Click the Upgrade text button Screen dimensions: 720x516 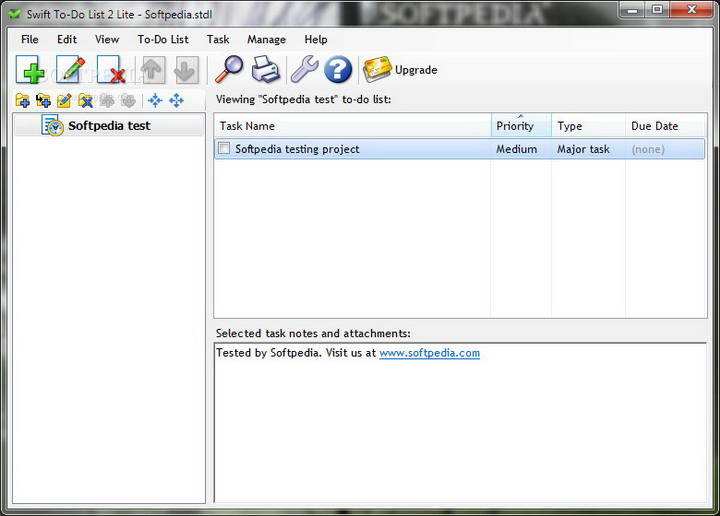point(416,70)
